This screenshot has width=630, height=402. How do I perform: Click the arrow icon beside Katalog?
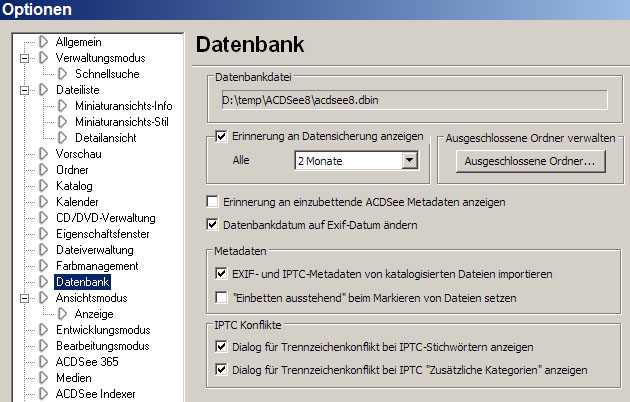click(x=44, y=186)
